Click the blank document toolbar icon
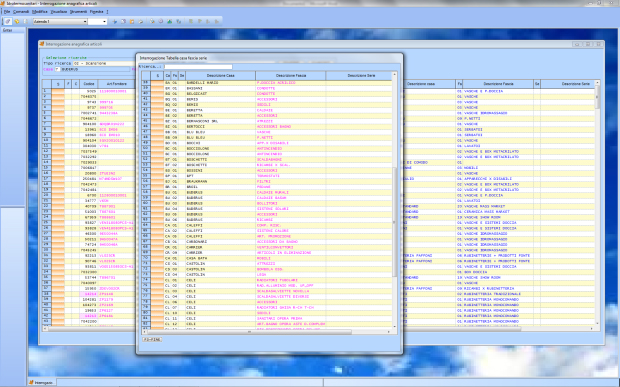 (26, 21)
